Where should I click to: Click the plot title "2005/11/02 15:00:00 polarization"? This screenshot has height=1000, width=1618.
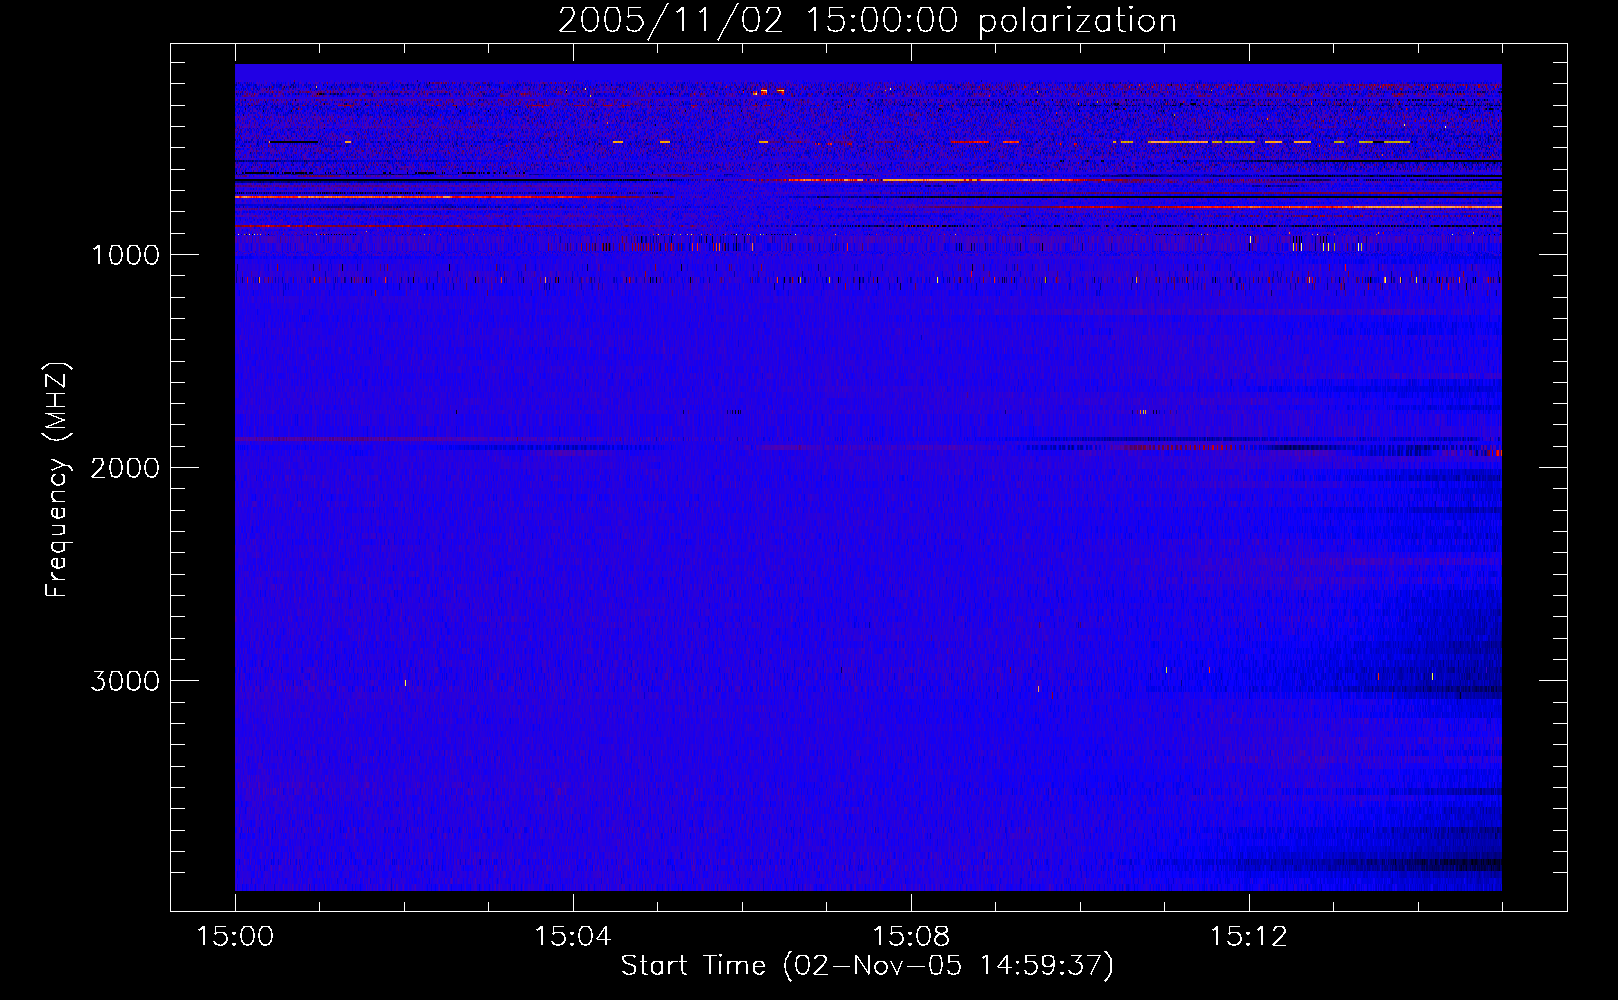click(867, 20)
